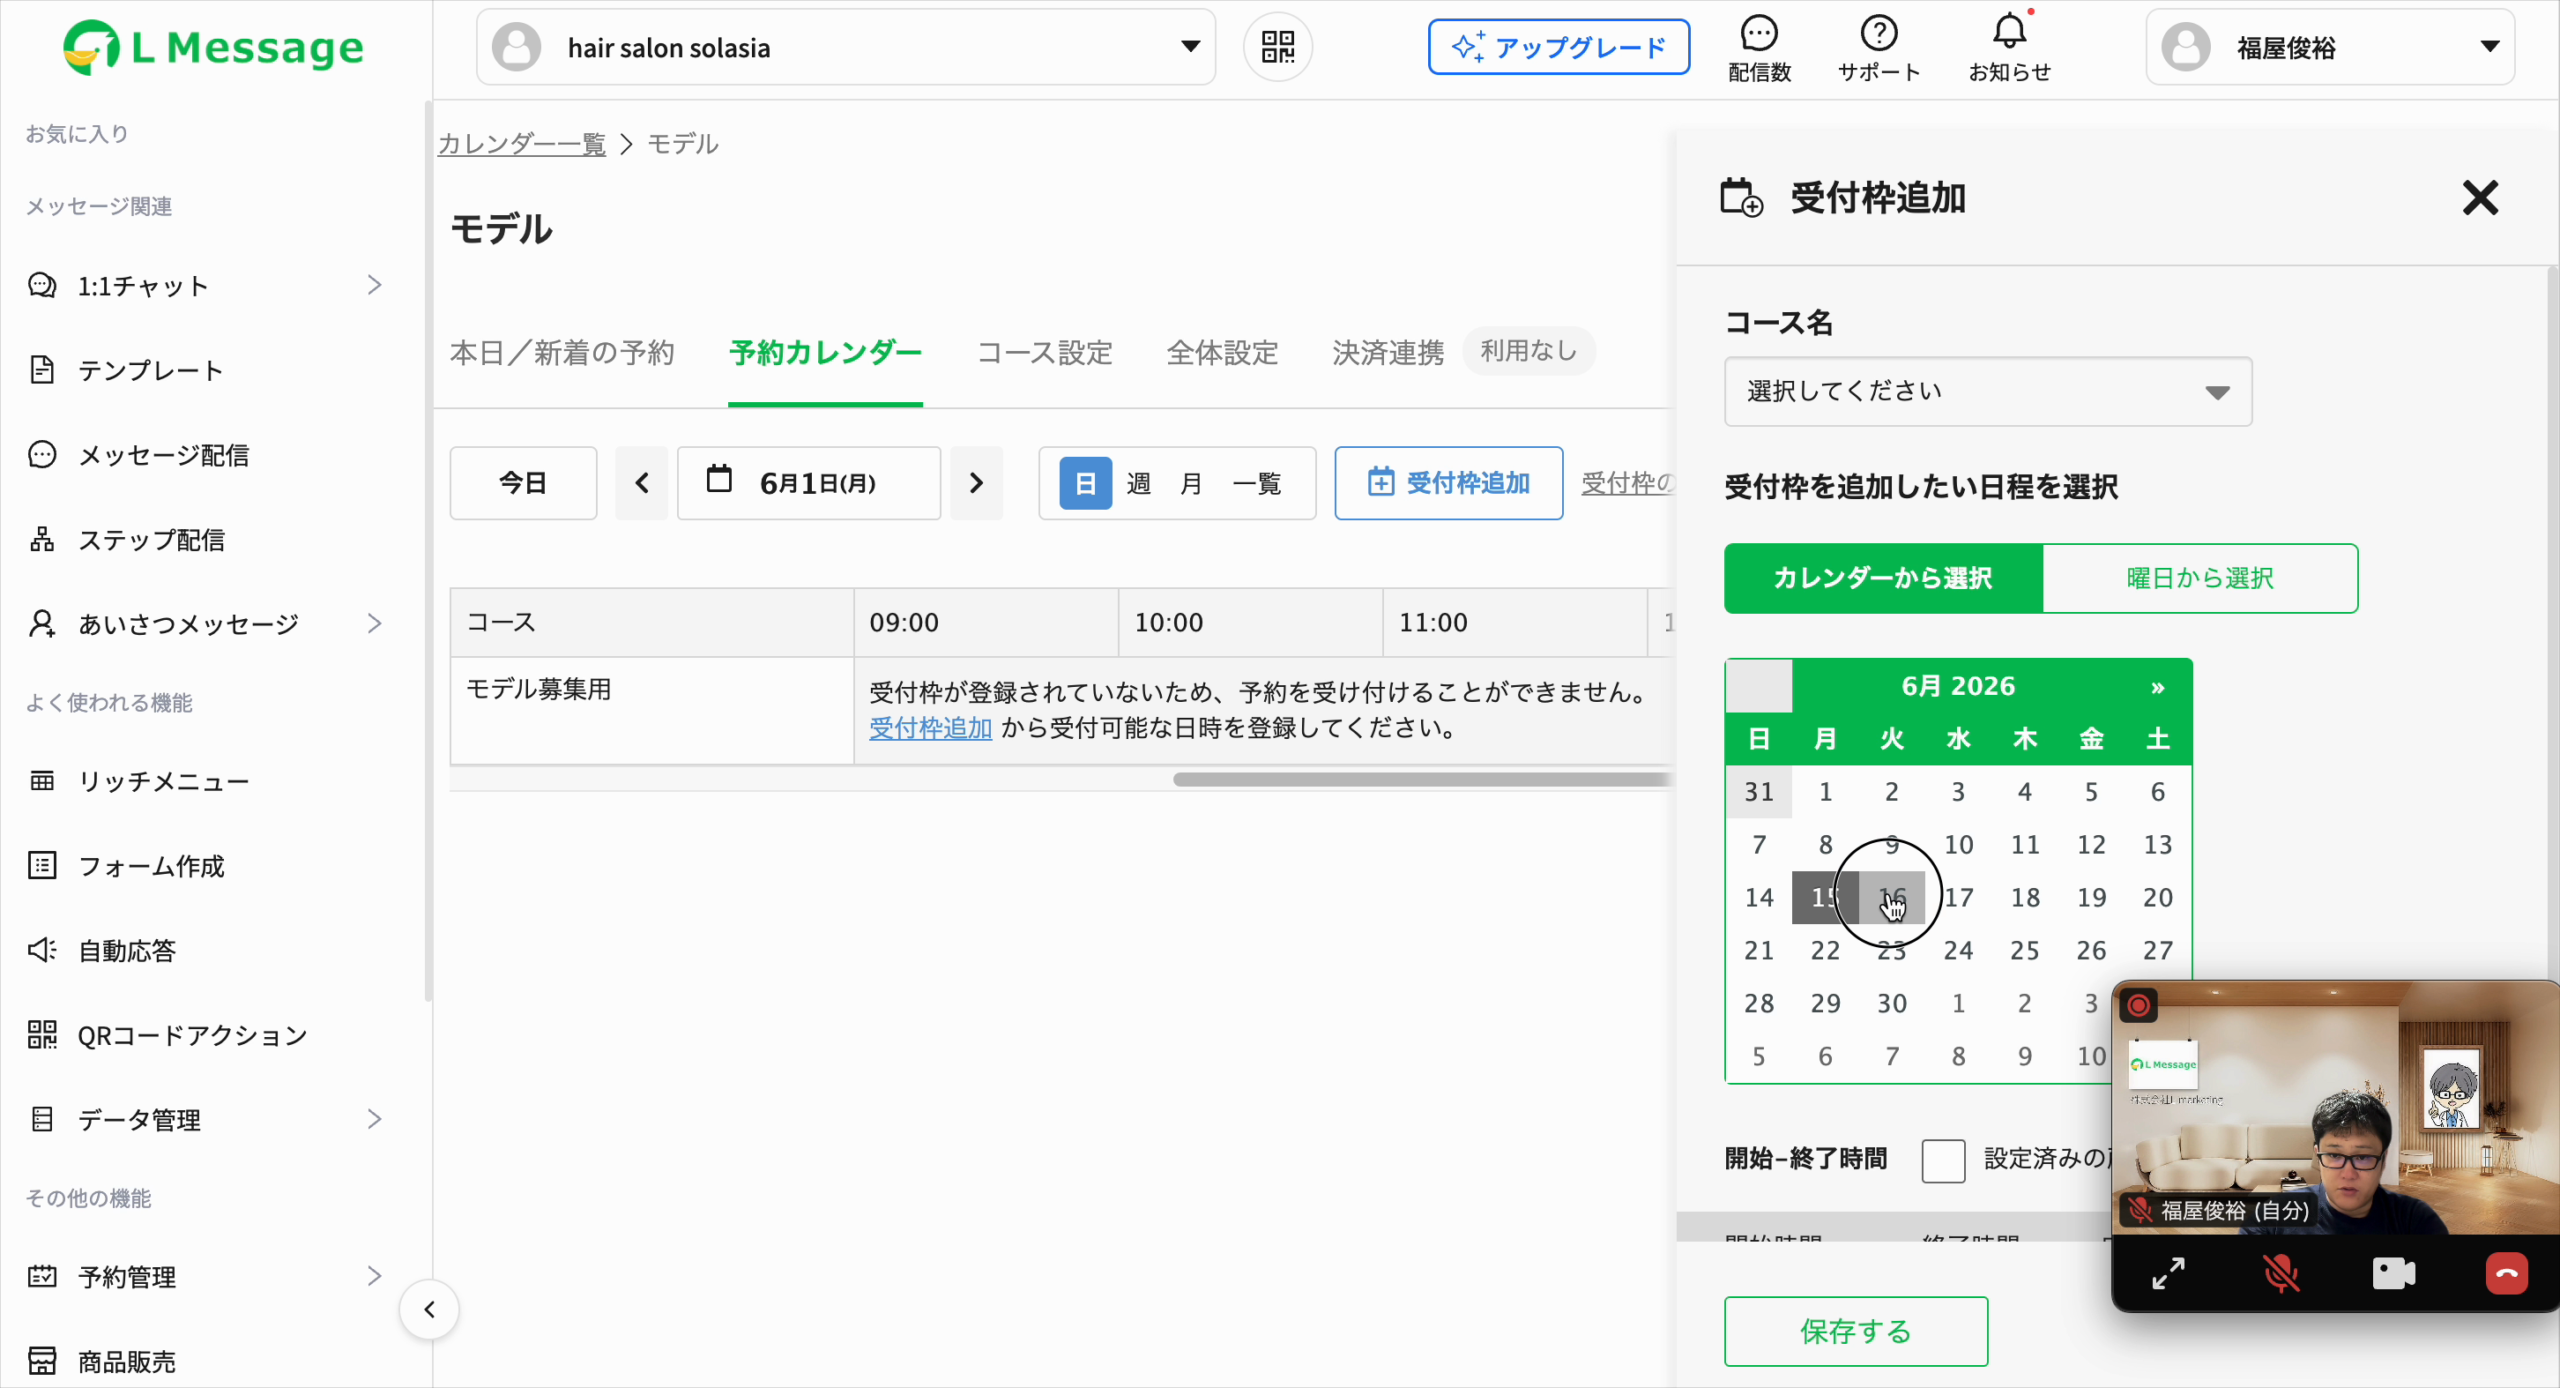Click the recording indicator on video overlay
The height and width of the screenshot is (1388, 2560).
pos(2138,1005)
